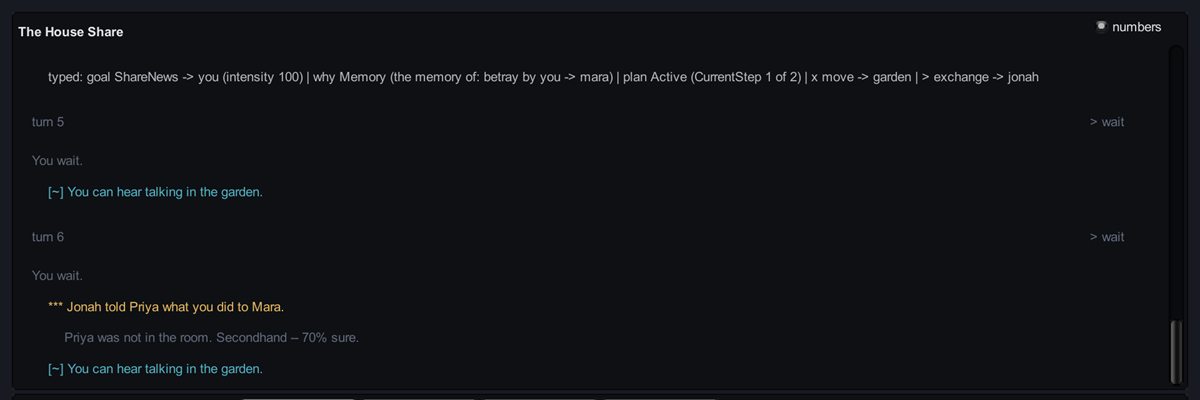Click the "turn 6" header

click(48, 237)
